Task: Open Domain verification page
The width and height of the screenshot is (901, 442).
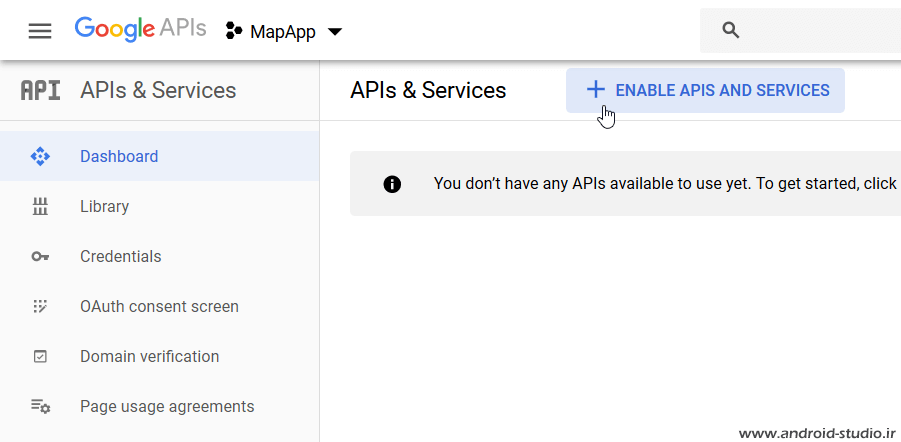Action: pyautogui.click(x=160, y=356)
